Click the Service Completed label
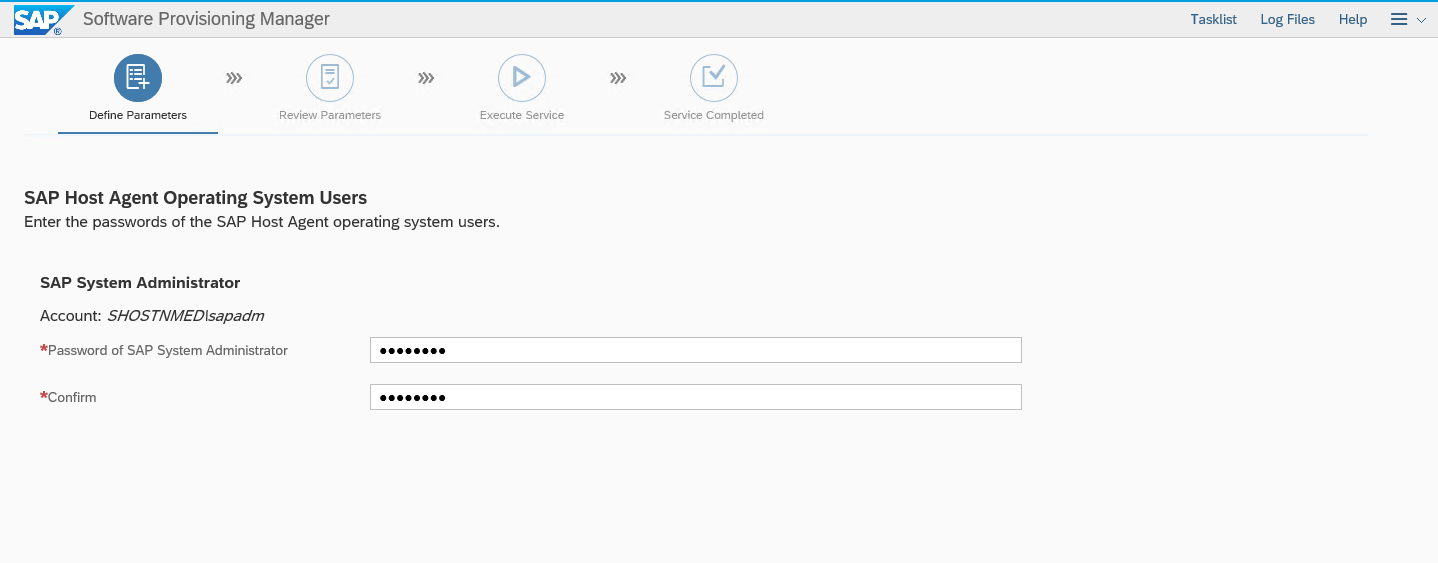Image resolution: width=1438 pixels, height=563 pixels. (x=714, y=115)
